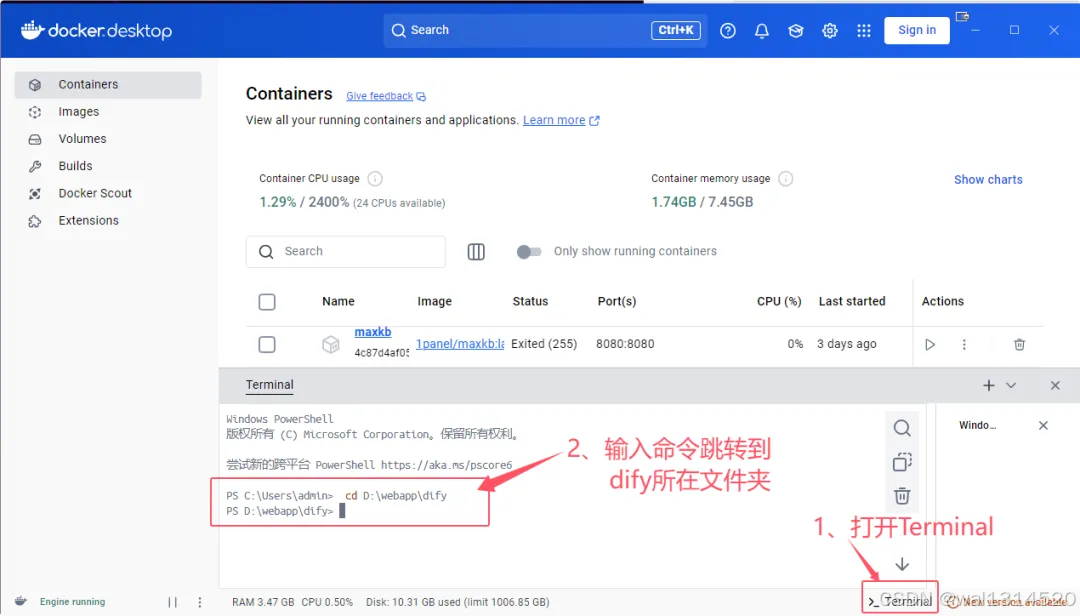Click RAM 3.47 GB status entry

263,602
